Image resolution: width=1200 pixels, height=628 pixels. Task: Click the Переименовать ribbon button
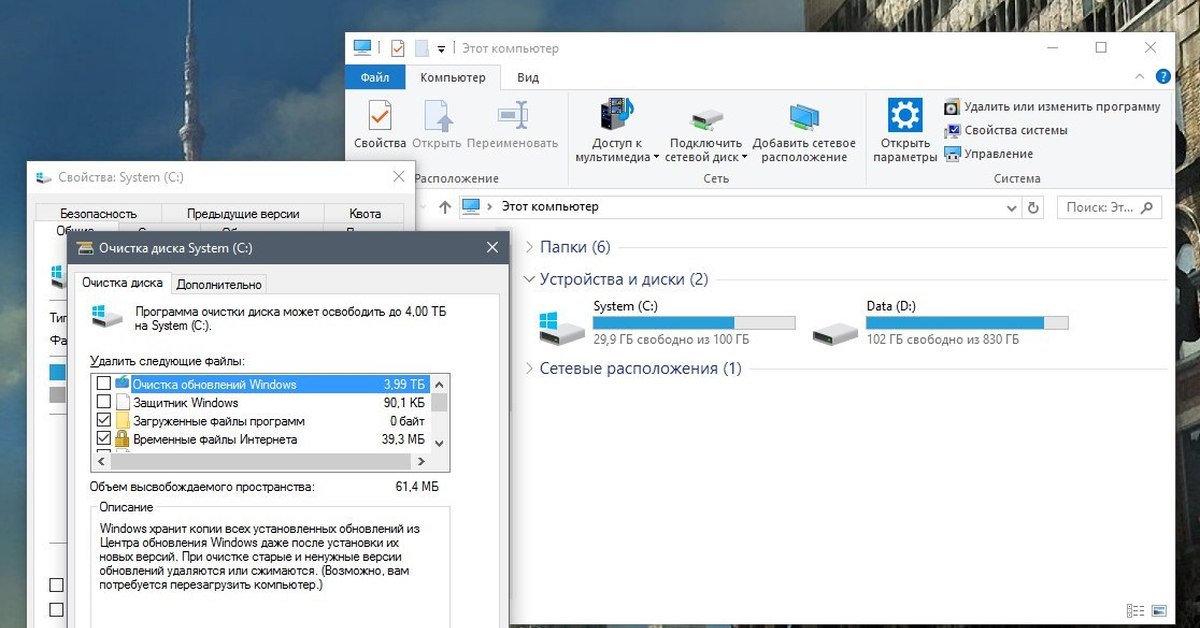[x=512, y=125]
